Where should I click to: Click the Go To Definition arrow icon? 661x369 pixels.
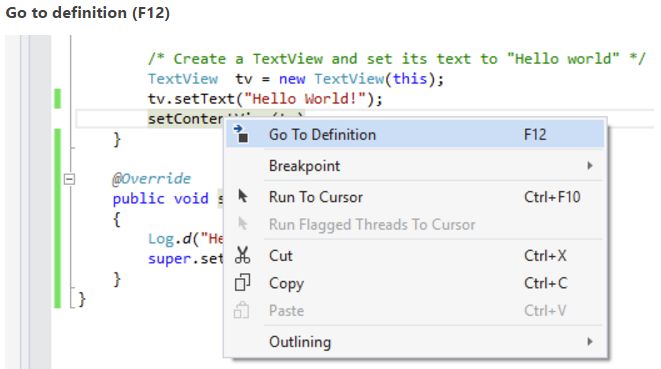242,134
